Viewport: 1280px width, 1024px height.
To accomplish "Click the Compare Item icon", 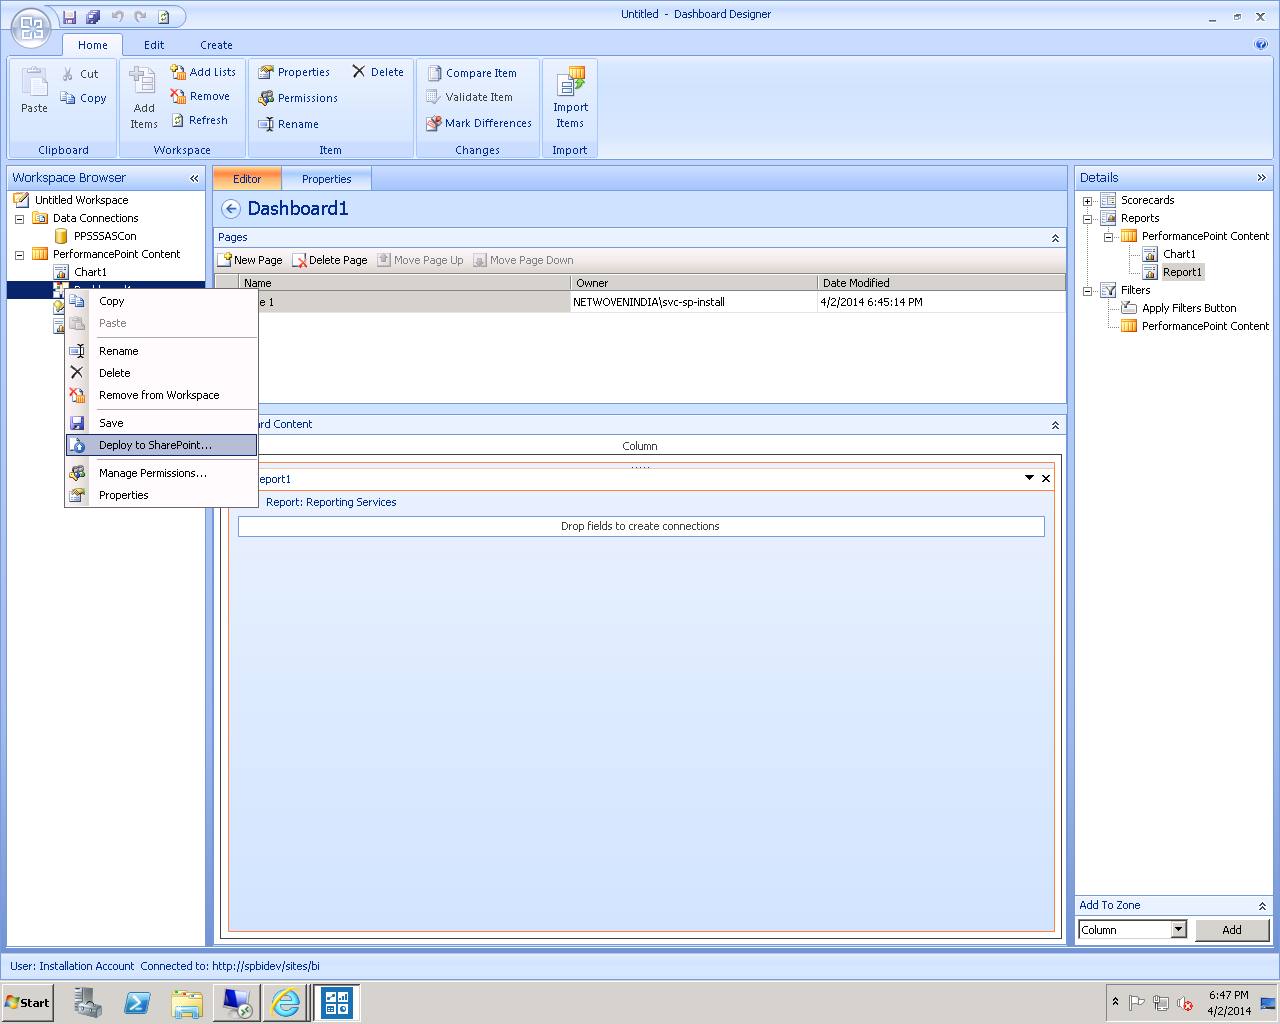I will 436,72.
